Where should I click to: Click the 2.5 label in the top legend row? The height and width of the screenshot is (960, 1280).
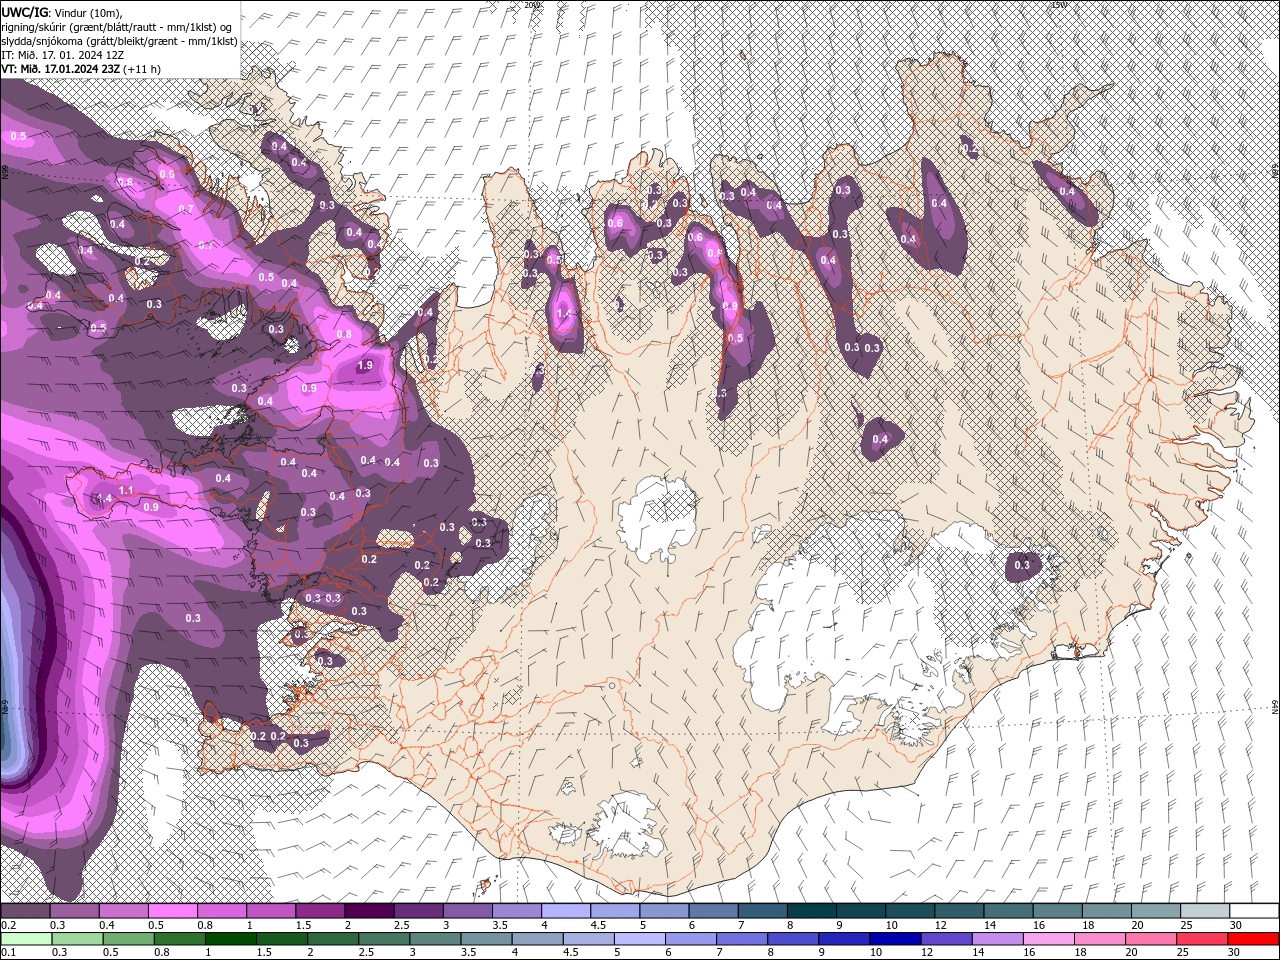click(x=401, y=925)
